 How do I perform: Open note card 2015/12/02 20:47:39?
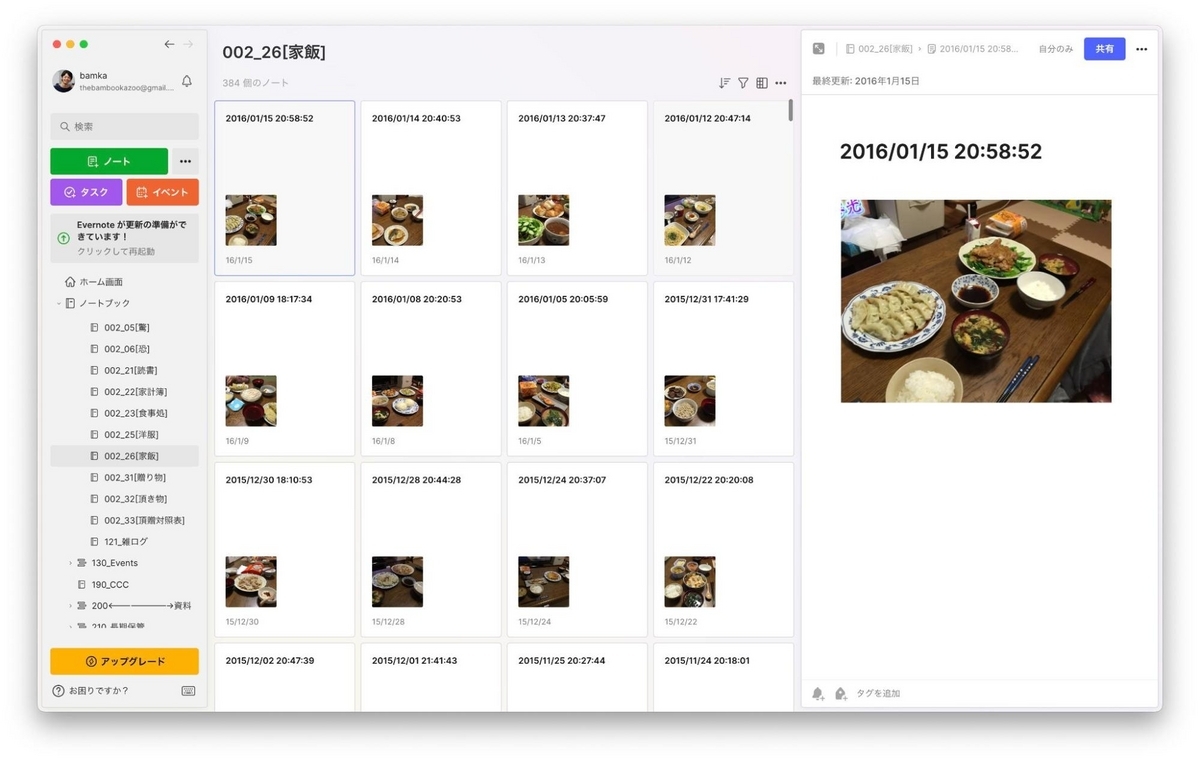(x=285, y=678)
